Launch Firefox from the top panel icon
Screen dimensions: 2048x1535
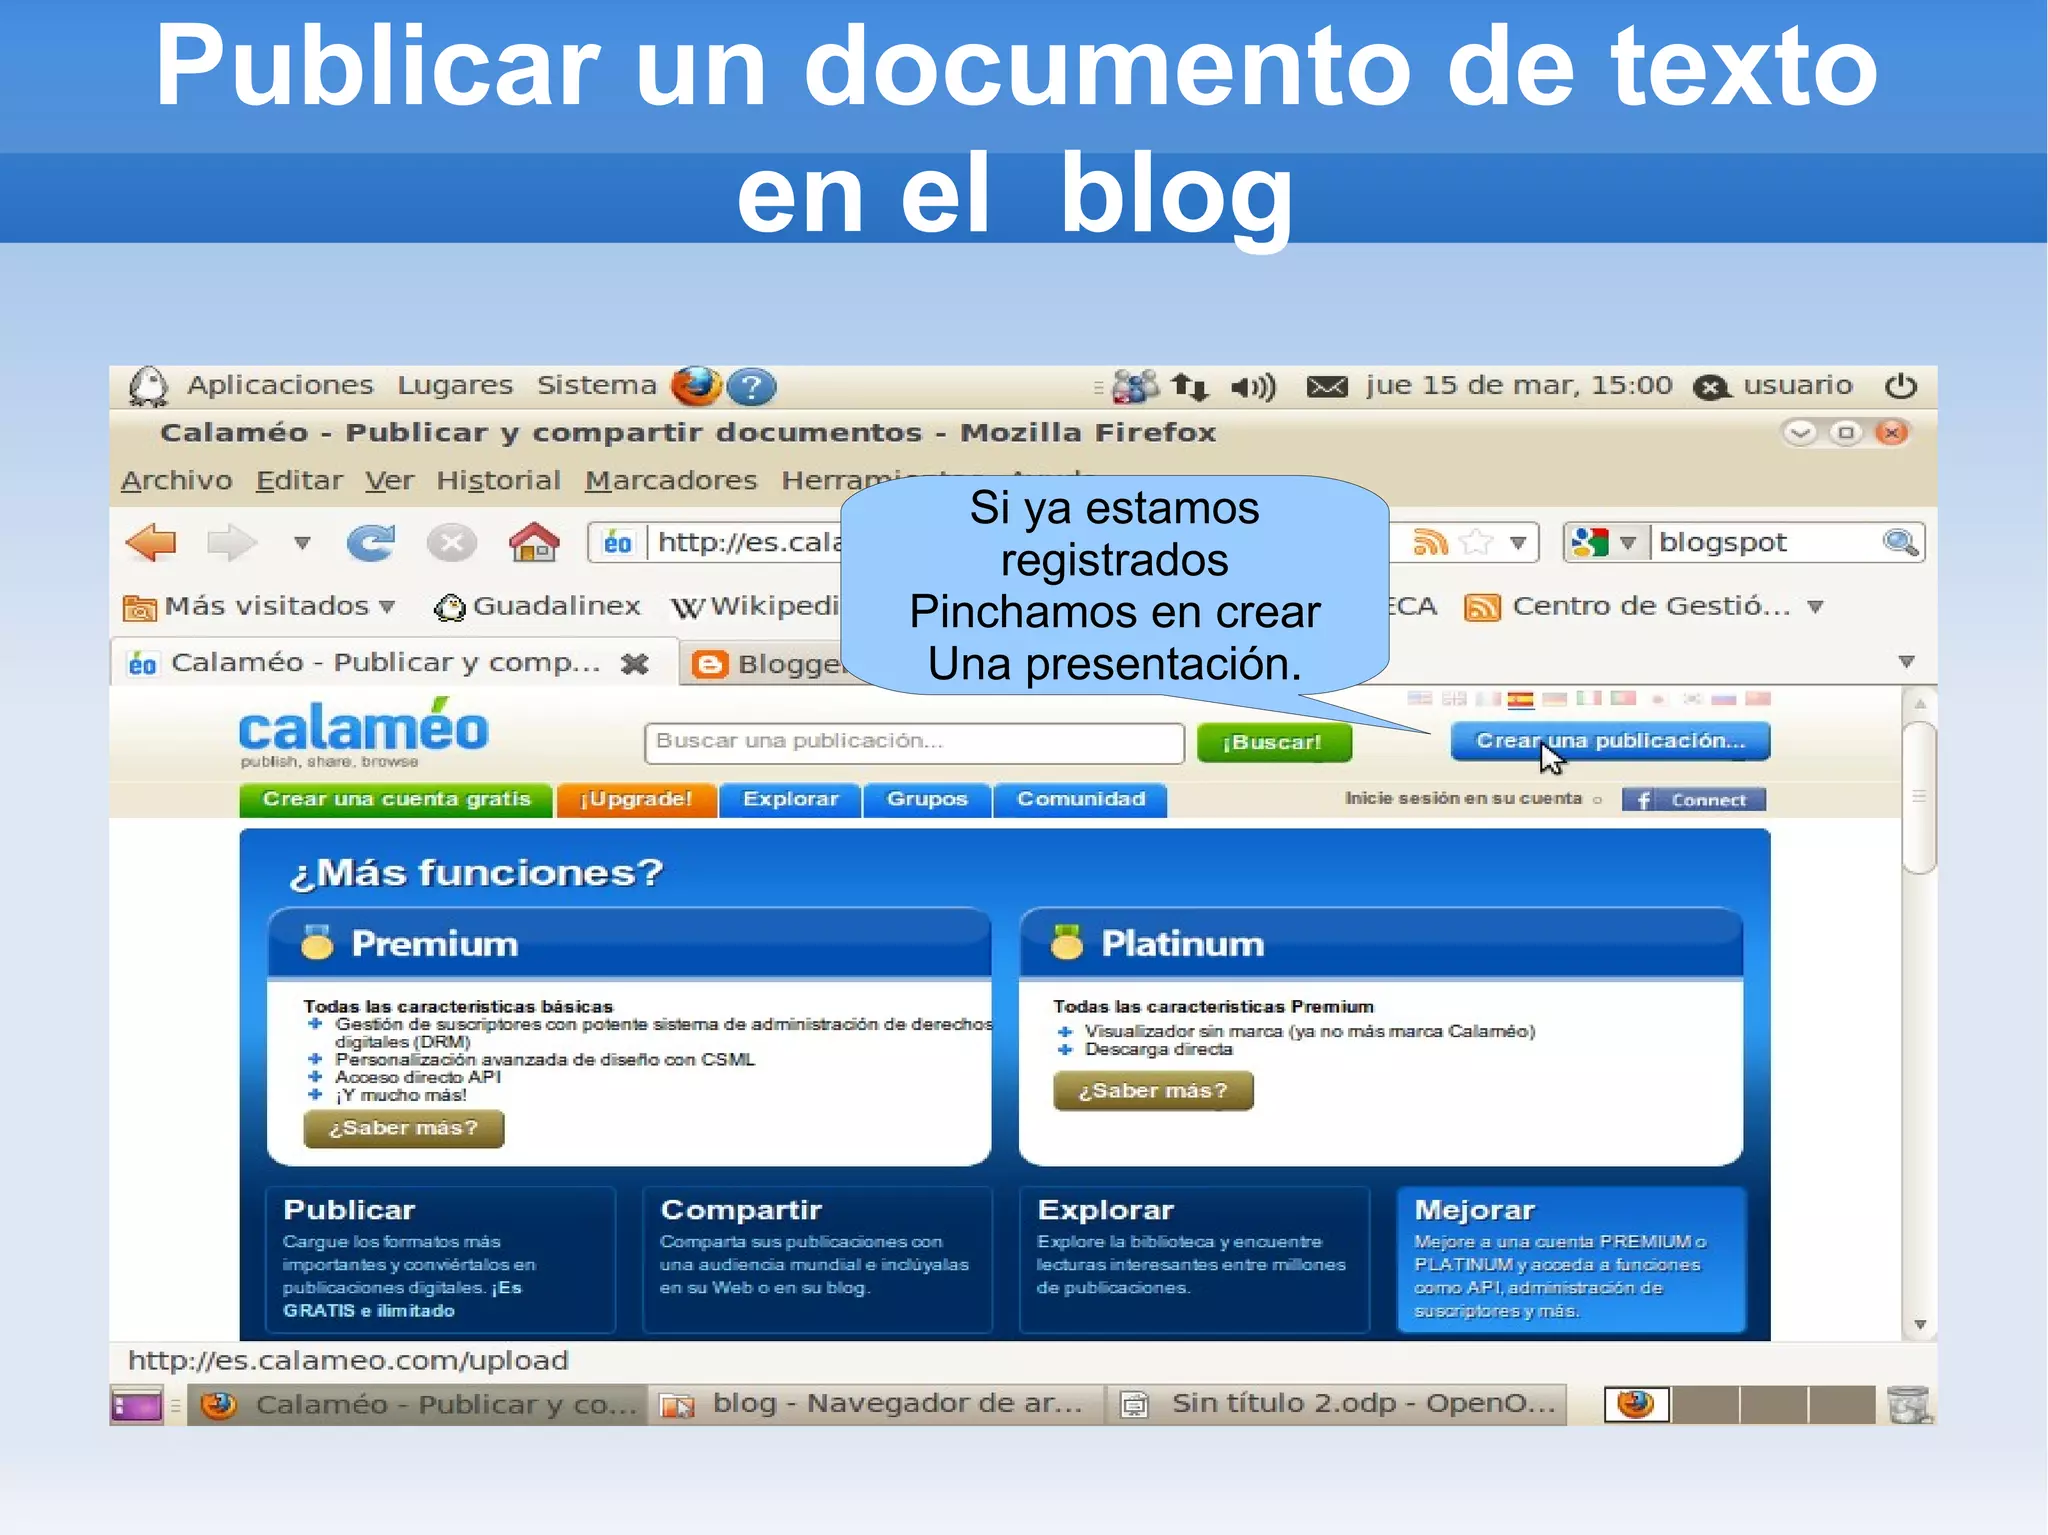point(696,386)
